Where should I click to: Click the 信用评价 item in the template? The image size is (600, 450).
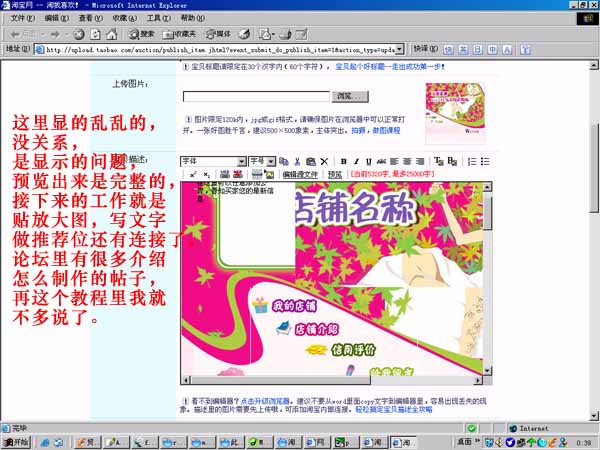click(353, 350)
